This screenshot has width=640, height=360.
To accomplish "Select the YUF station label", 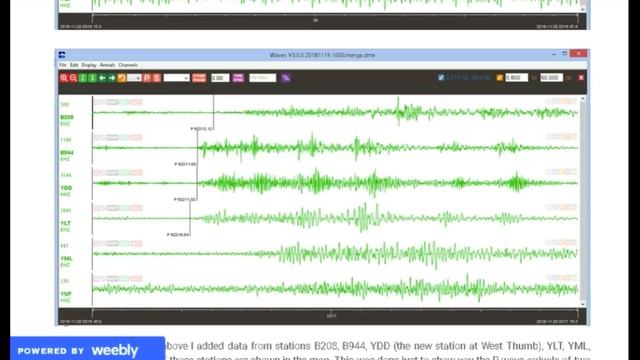I will pyautogui.click(x=66, y=294).
